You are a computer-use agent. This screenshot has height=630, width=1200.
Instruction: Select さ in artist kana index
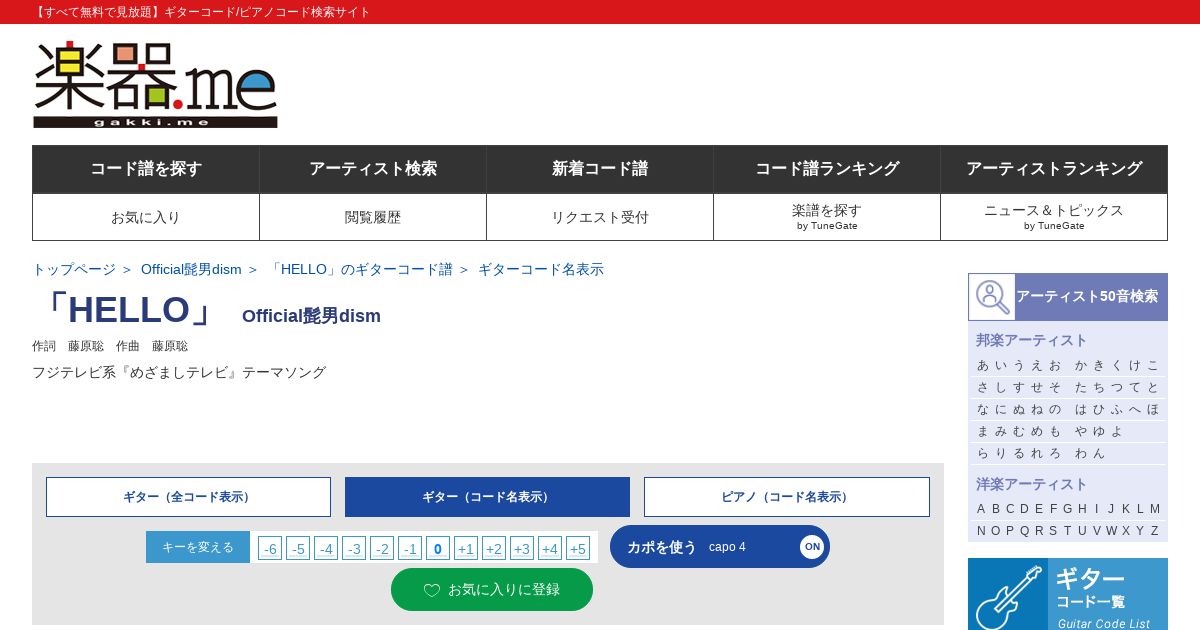point(983,387)
